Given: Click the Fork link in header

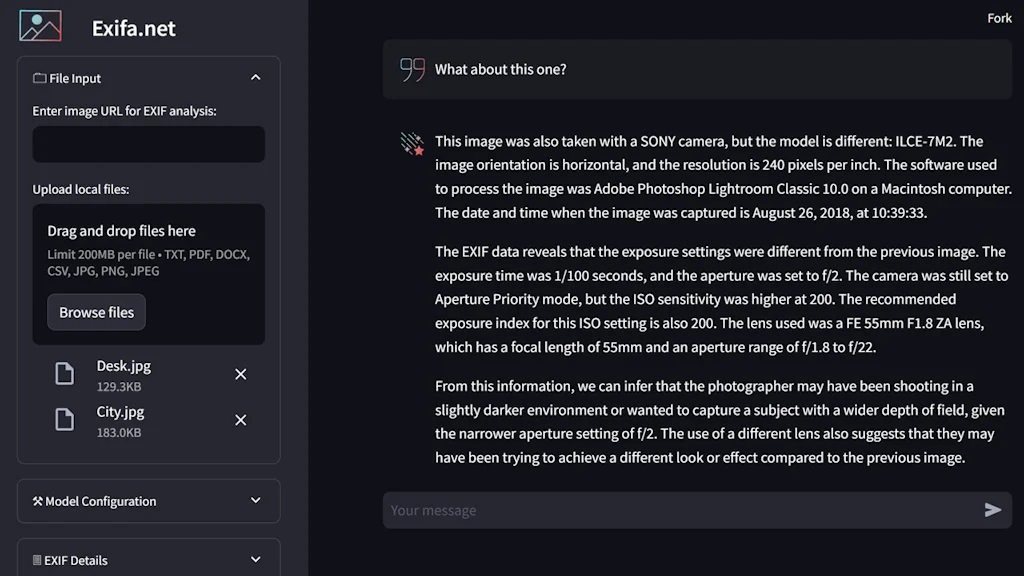Looking at the screenshot, I should [999, 18].
